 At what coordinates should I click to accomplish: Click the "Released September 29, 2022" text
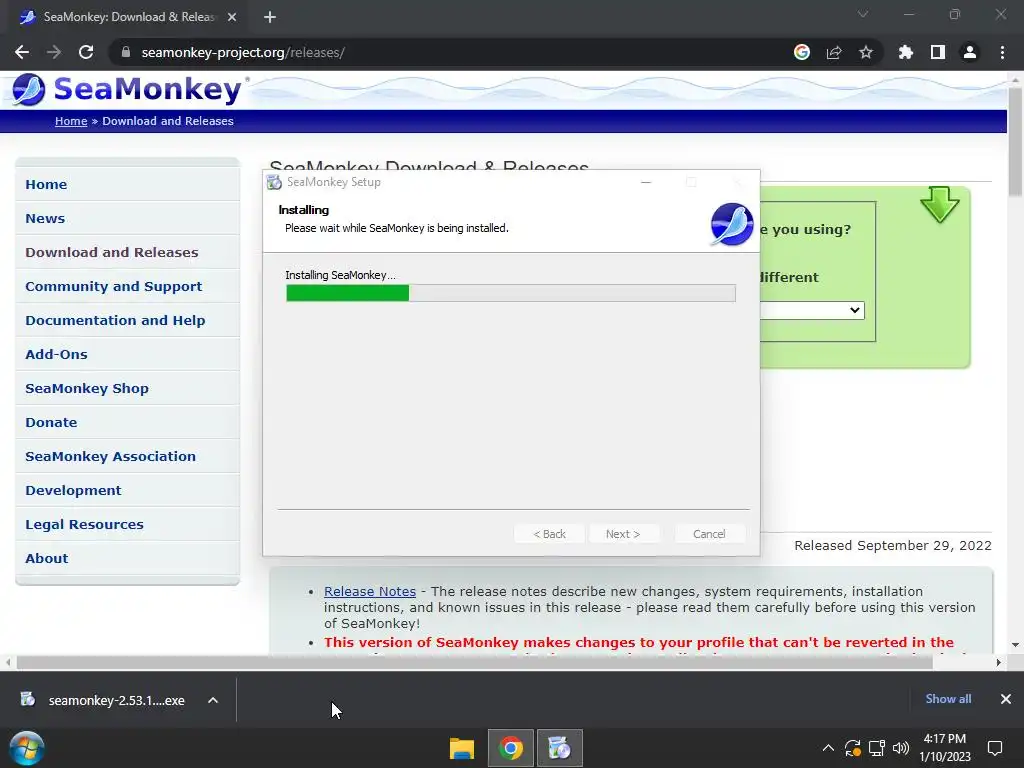[x=893, y=545]
